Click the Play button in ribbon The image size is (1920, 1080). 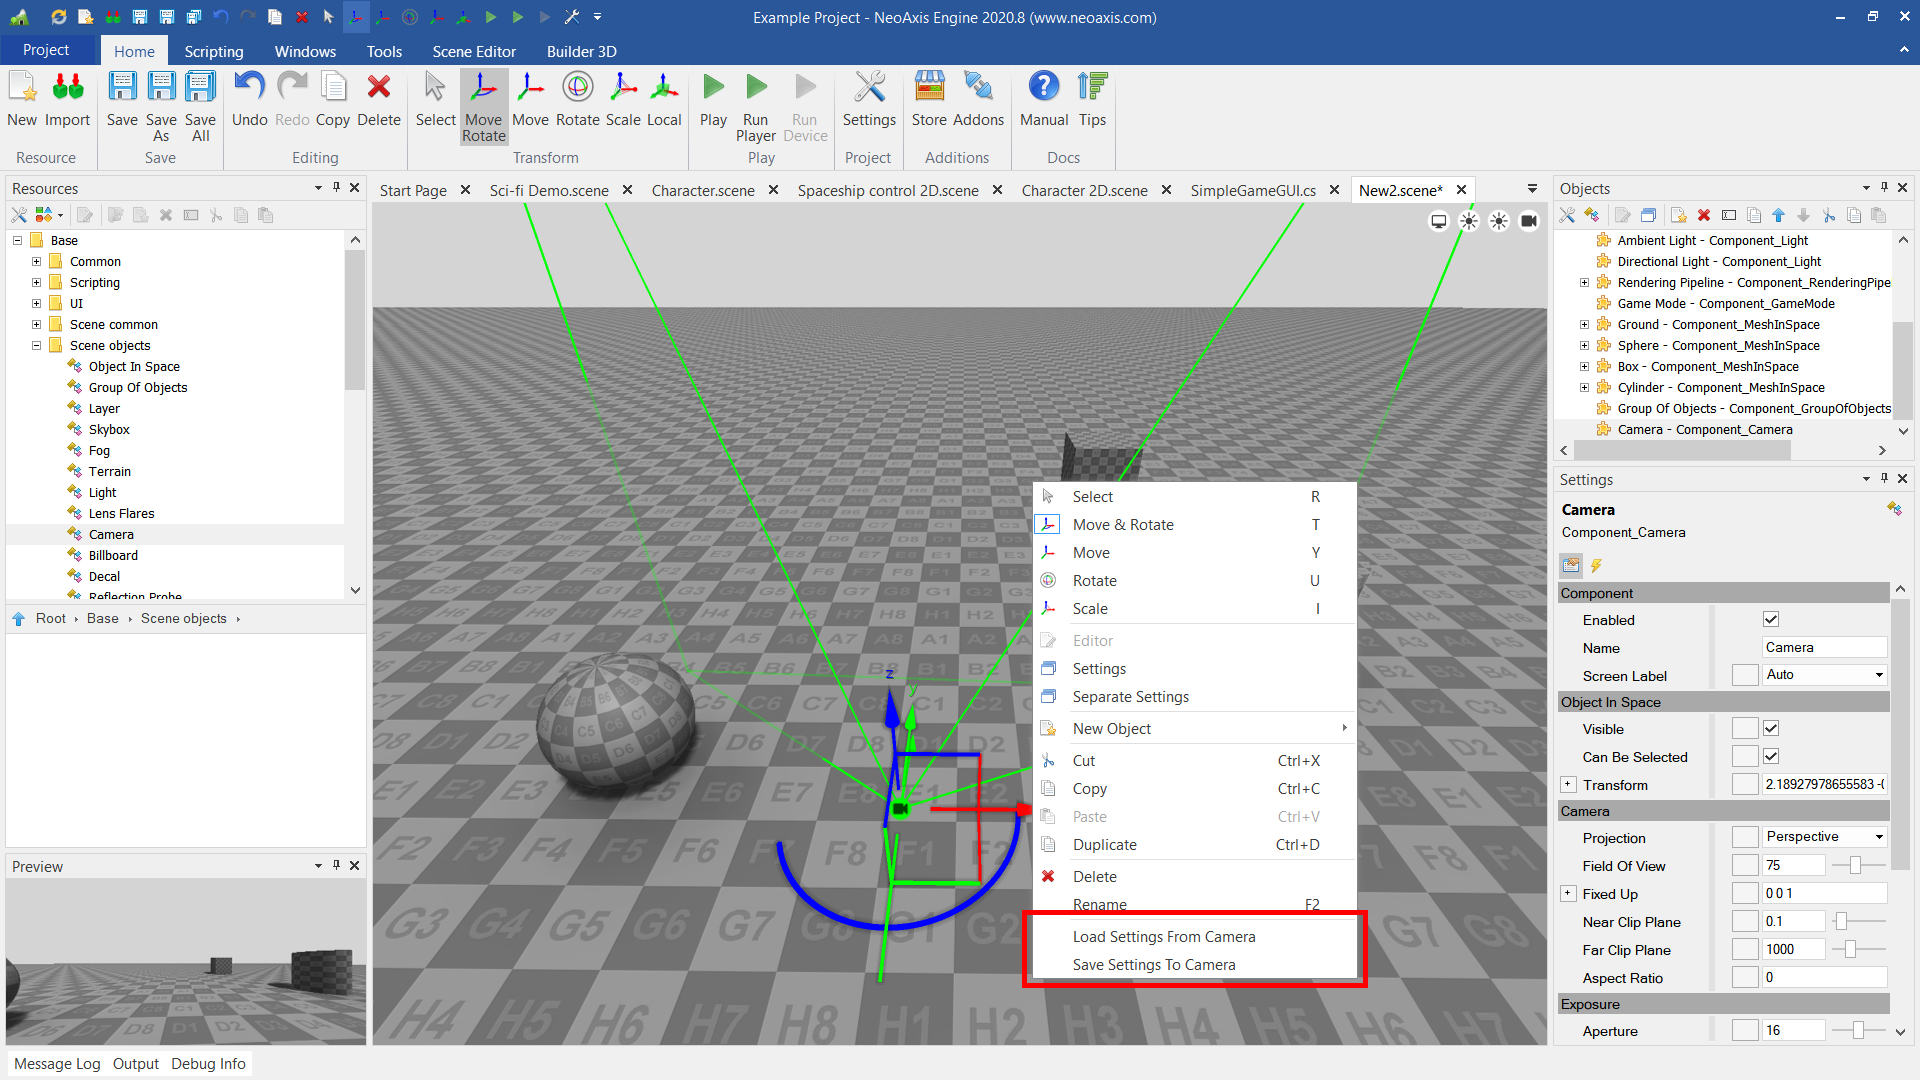(713, 100)
